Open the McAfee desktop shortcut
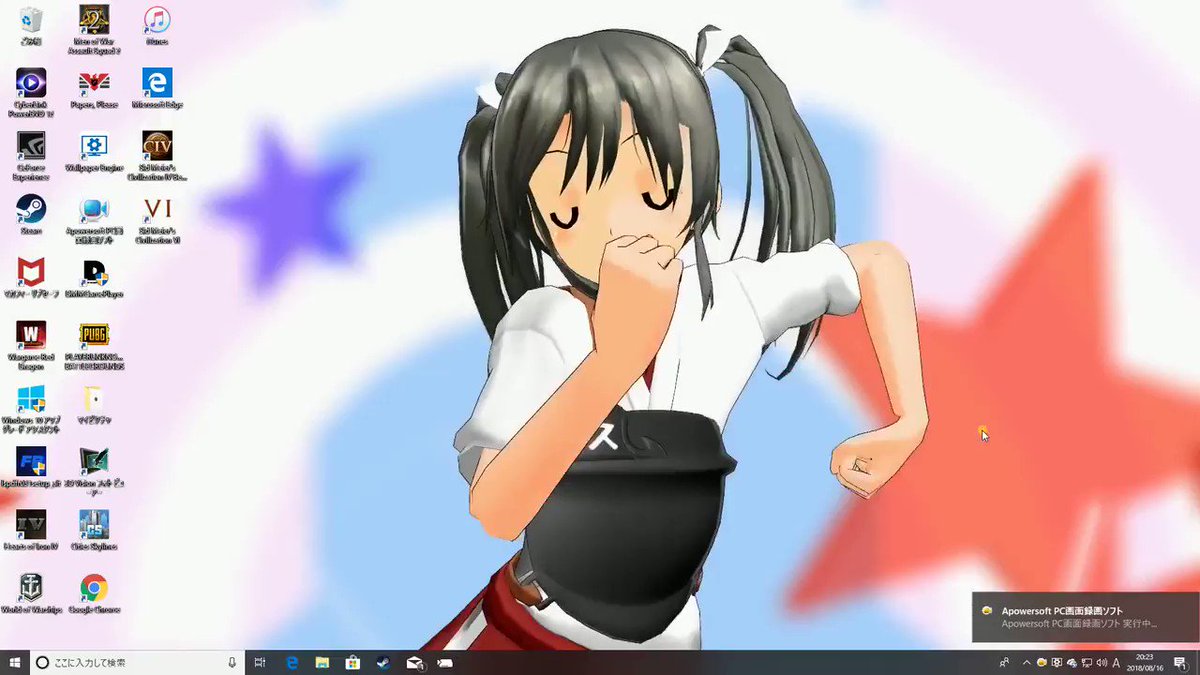The image size is (1200, 675). pyautogui.click(x=31, y=279)
